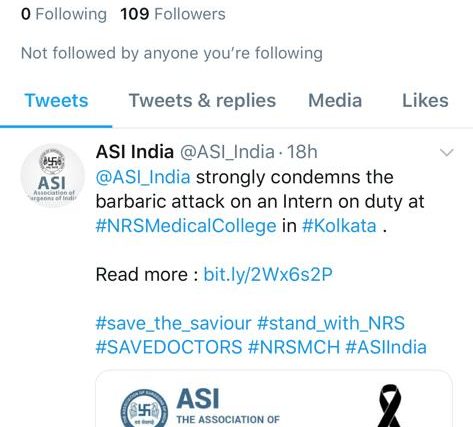Image resolution: width=473 pixels, height=427 pixels.
Task: View the 0 Following list
Action: pyautogui.click(x=64, y=14)
